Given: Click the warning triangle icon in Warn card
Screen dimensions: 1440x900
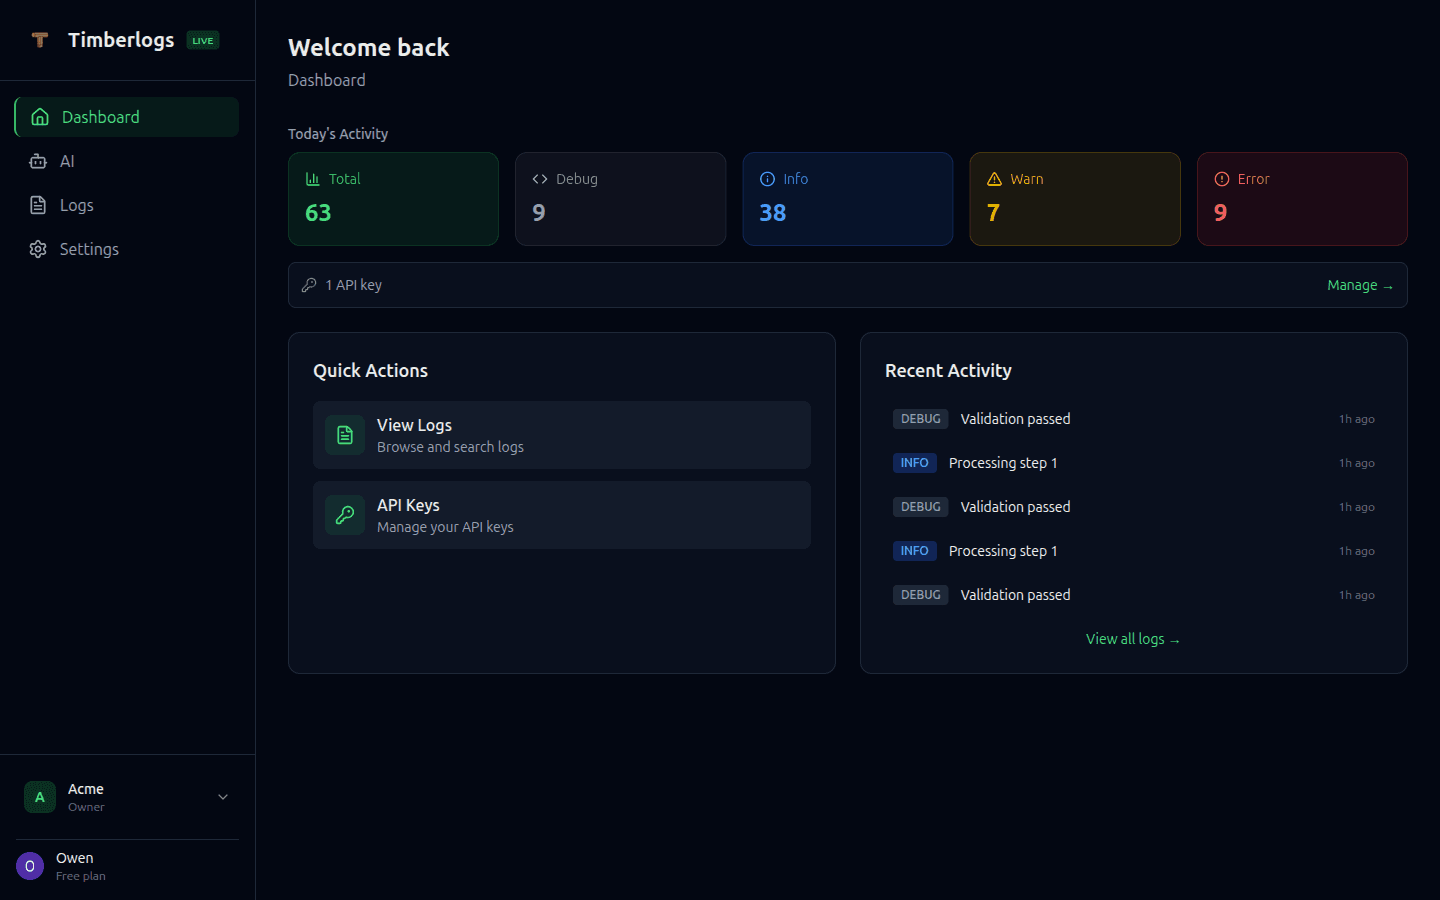Looking at the screenshot, I should point(994,178).
